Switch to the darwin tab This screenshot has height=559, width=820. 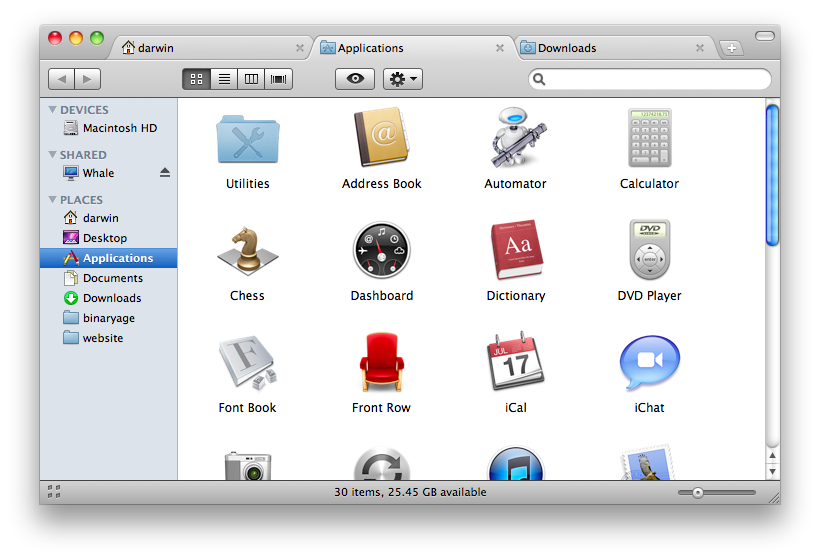pyautogui.click(x=209, y=48)
